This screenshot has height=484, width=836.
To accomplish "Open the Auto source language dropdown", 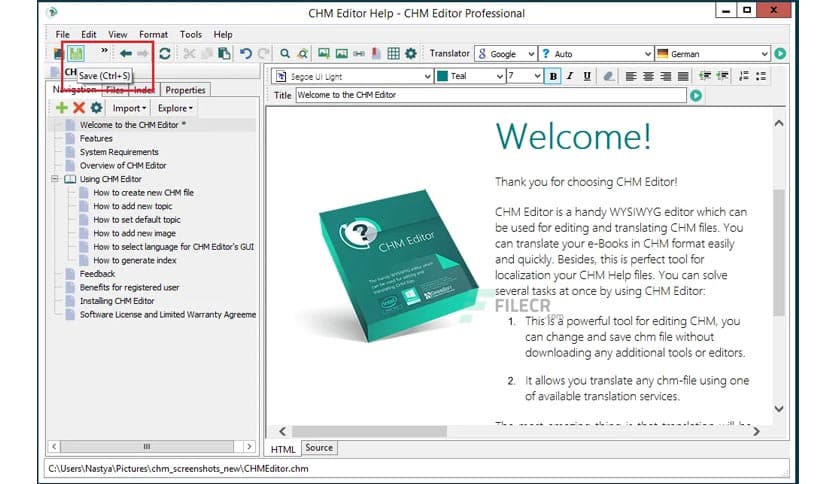I will [596, 54].
